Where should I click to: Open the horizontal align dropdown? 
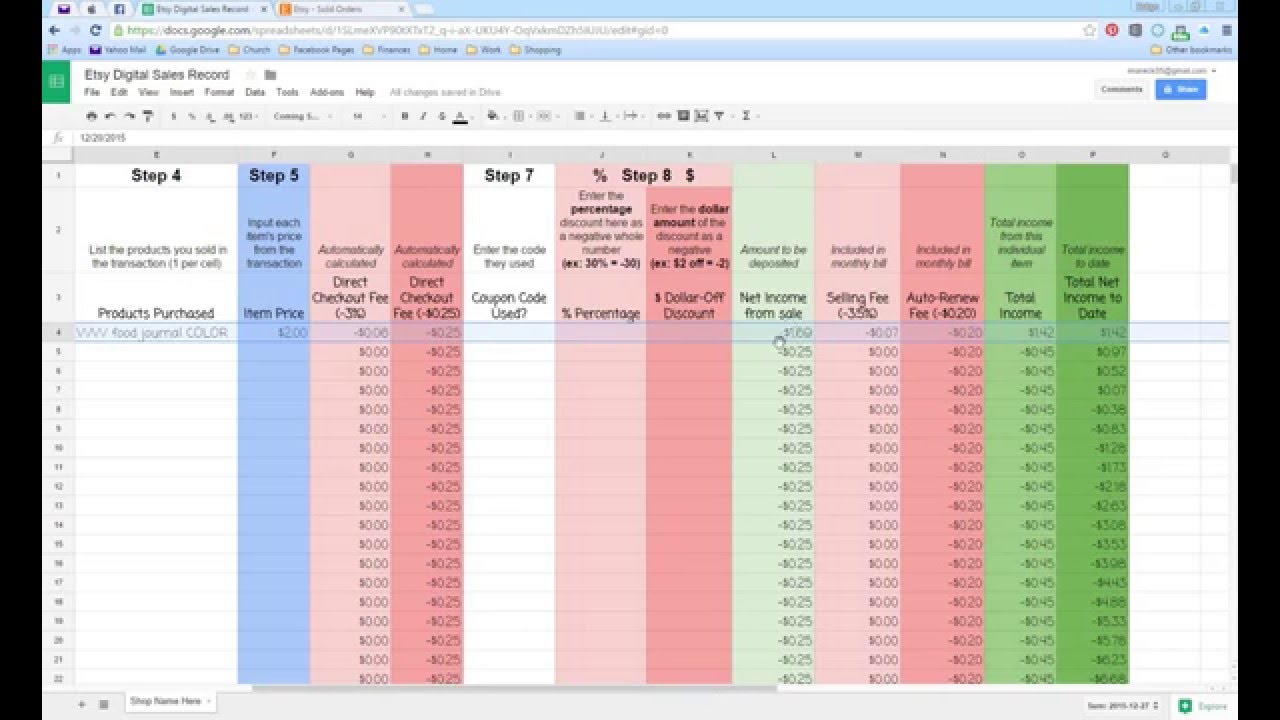click(x=581, y=116)
